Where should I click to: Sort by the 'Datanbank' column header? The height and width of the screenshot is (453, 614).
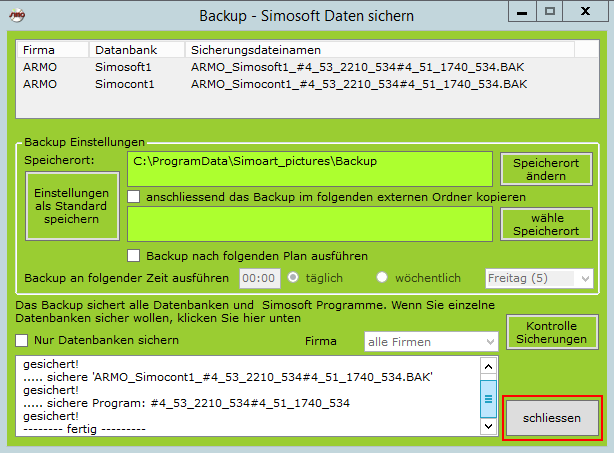coord(120,48)
